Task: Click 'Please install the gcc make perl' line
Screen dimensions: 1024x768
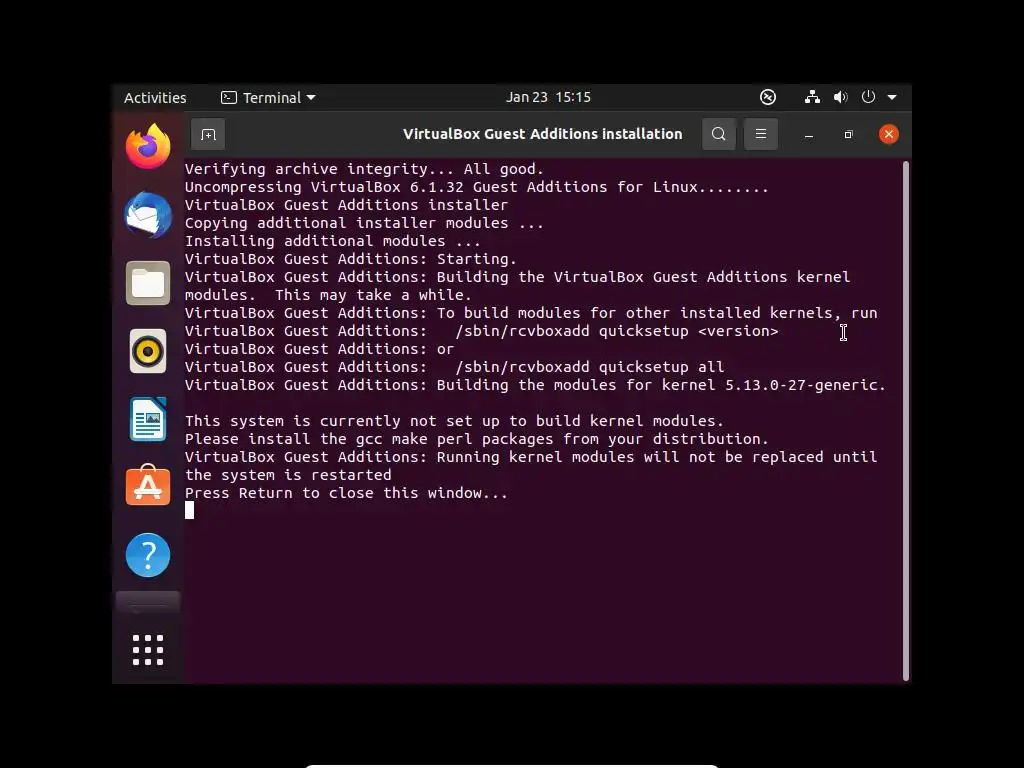Action: [x=477, y=439]
